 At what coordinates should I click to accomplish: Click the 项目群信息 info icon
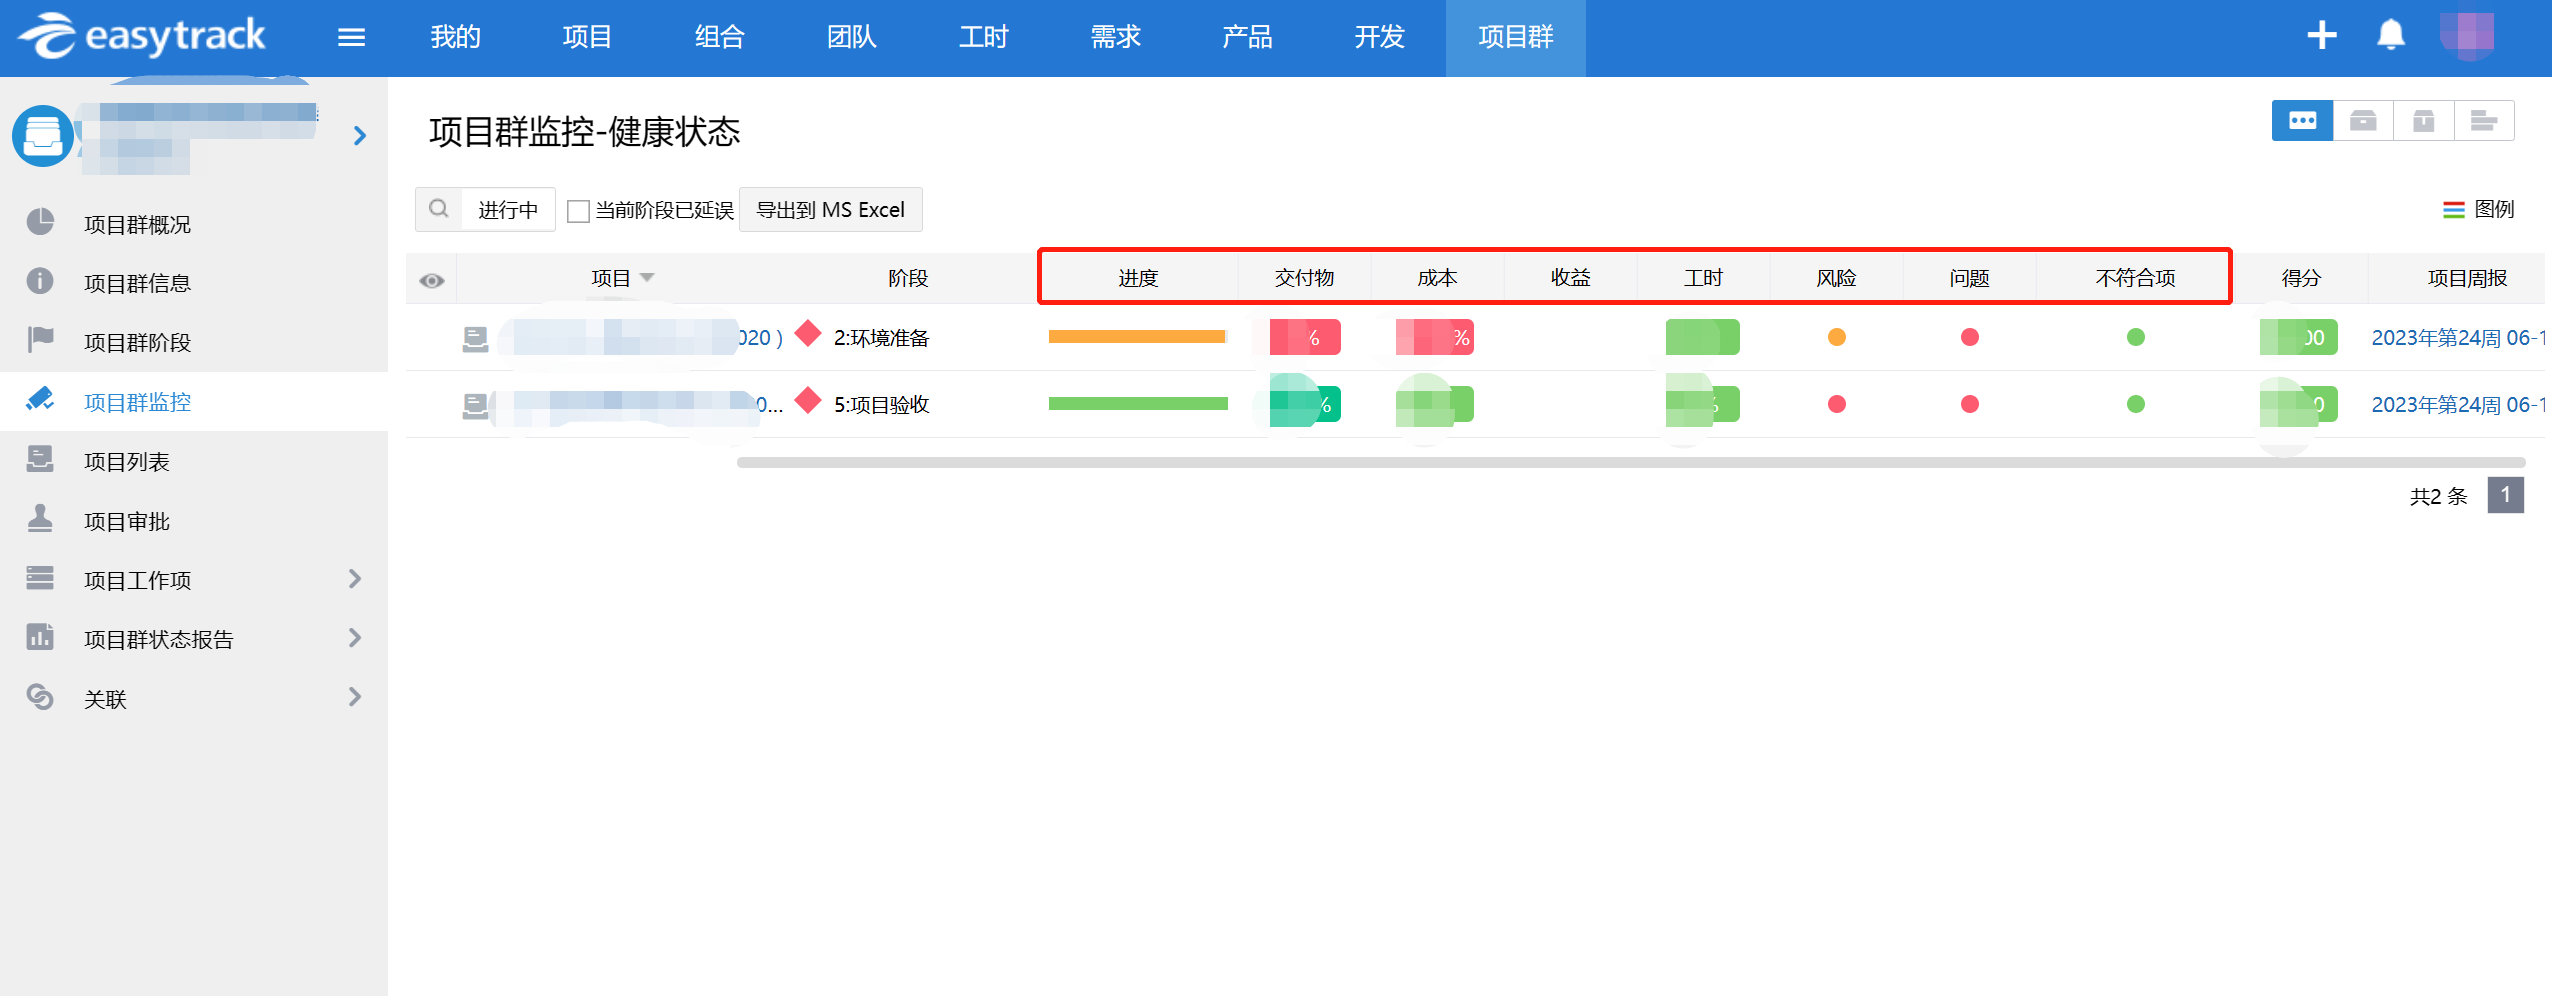40,281
